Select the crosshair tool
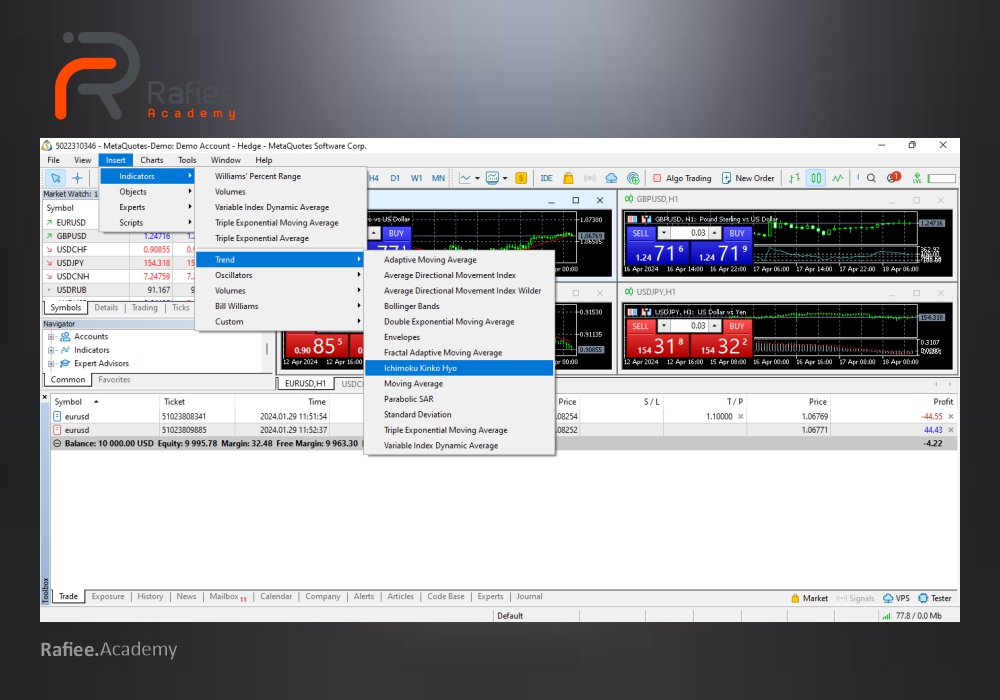The height and width of the screenshot is (700, 1000). [77, 178]
